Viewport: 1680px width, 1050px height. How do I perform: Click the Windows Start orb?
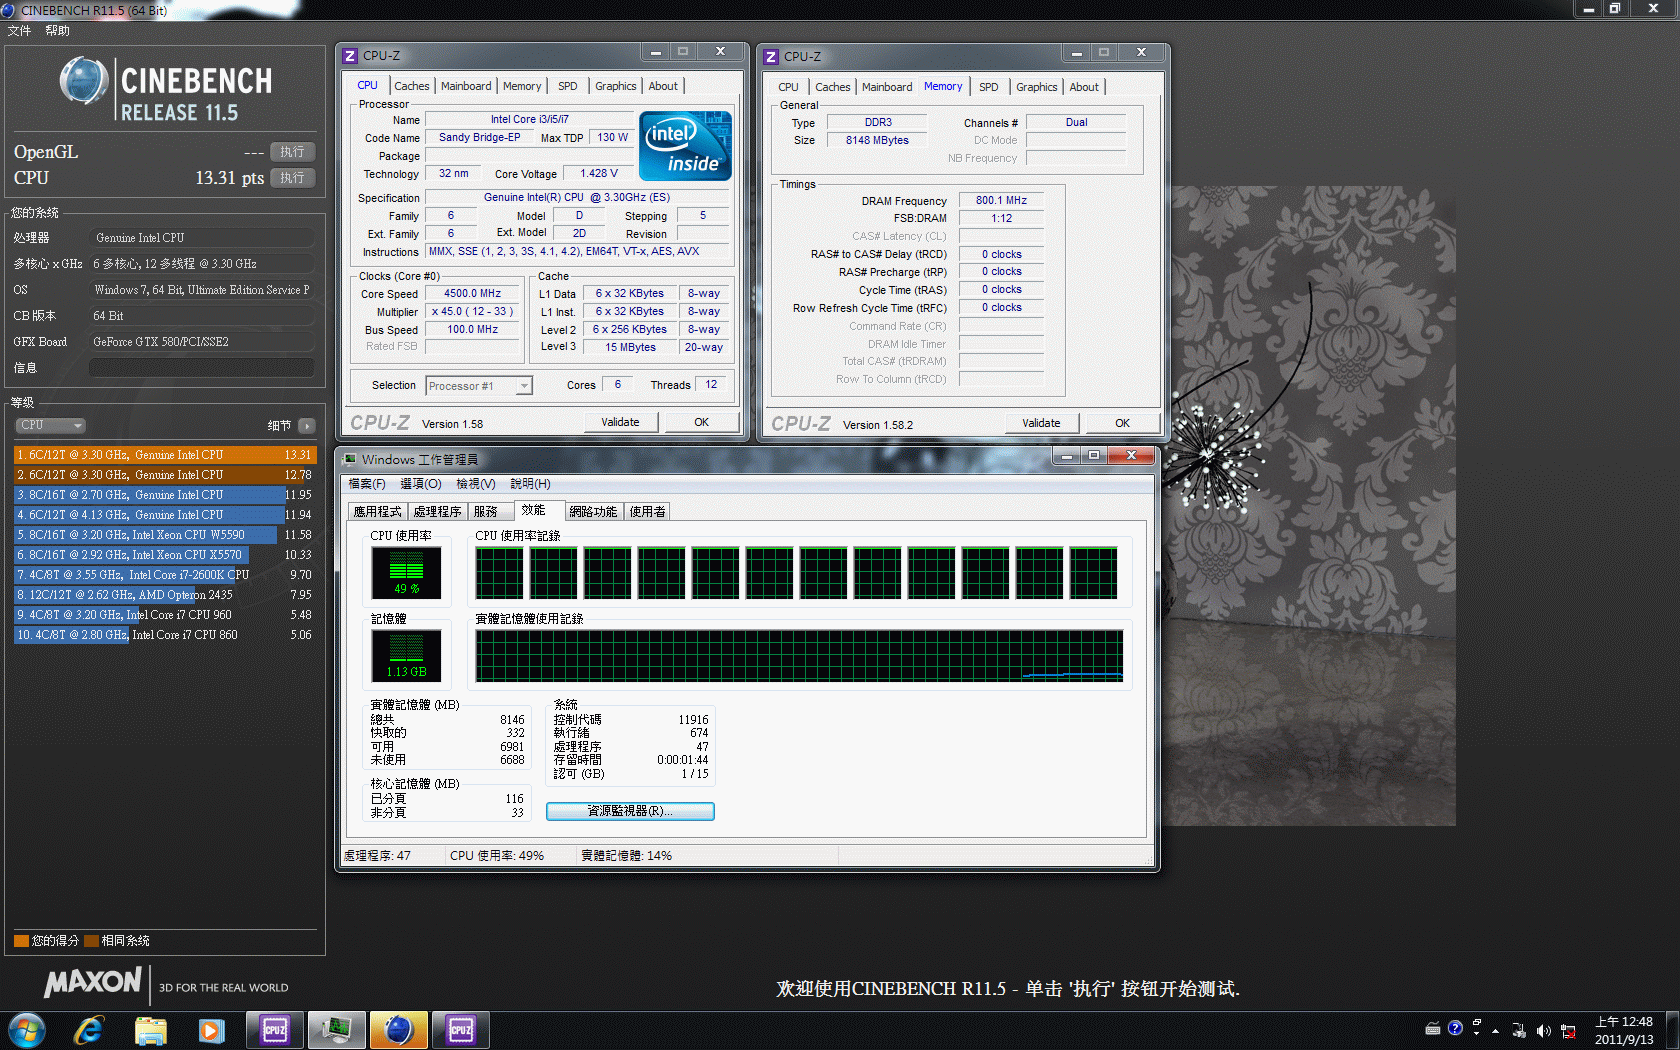click(27, 1030)
